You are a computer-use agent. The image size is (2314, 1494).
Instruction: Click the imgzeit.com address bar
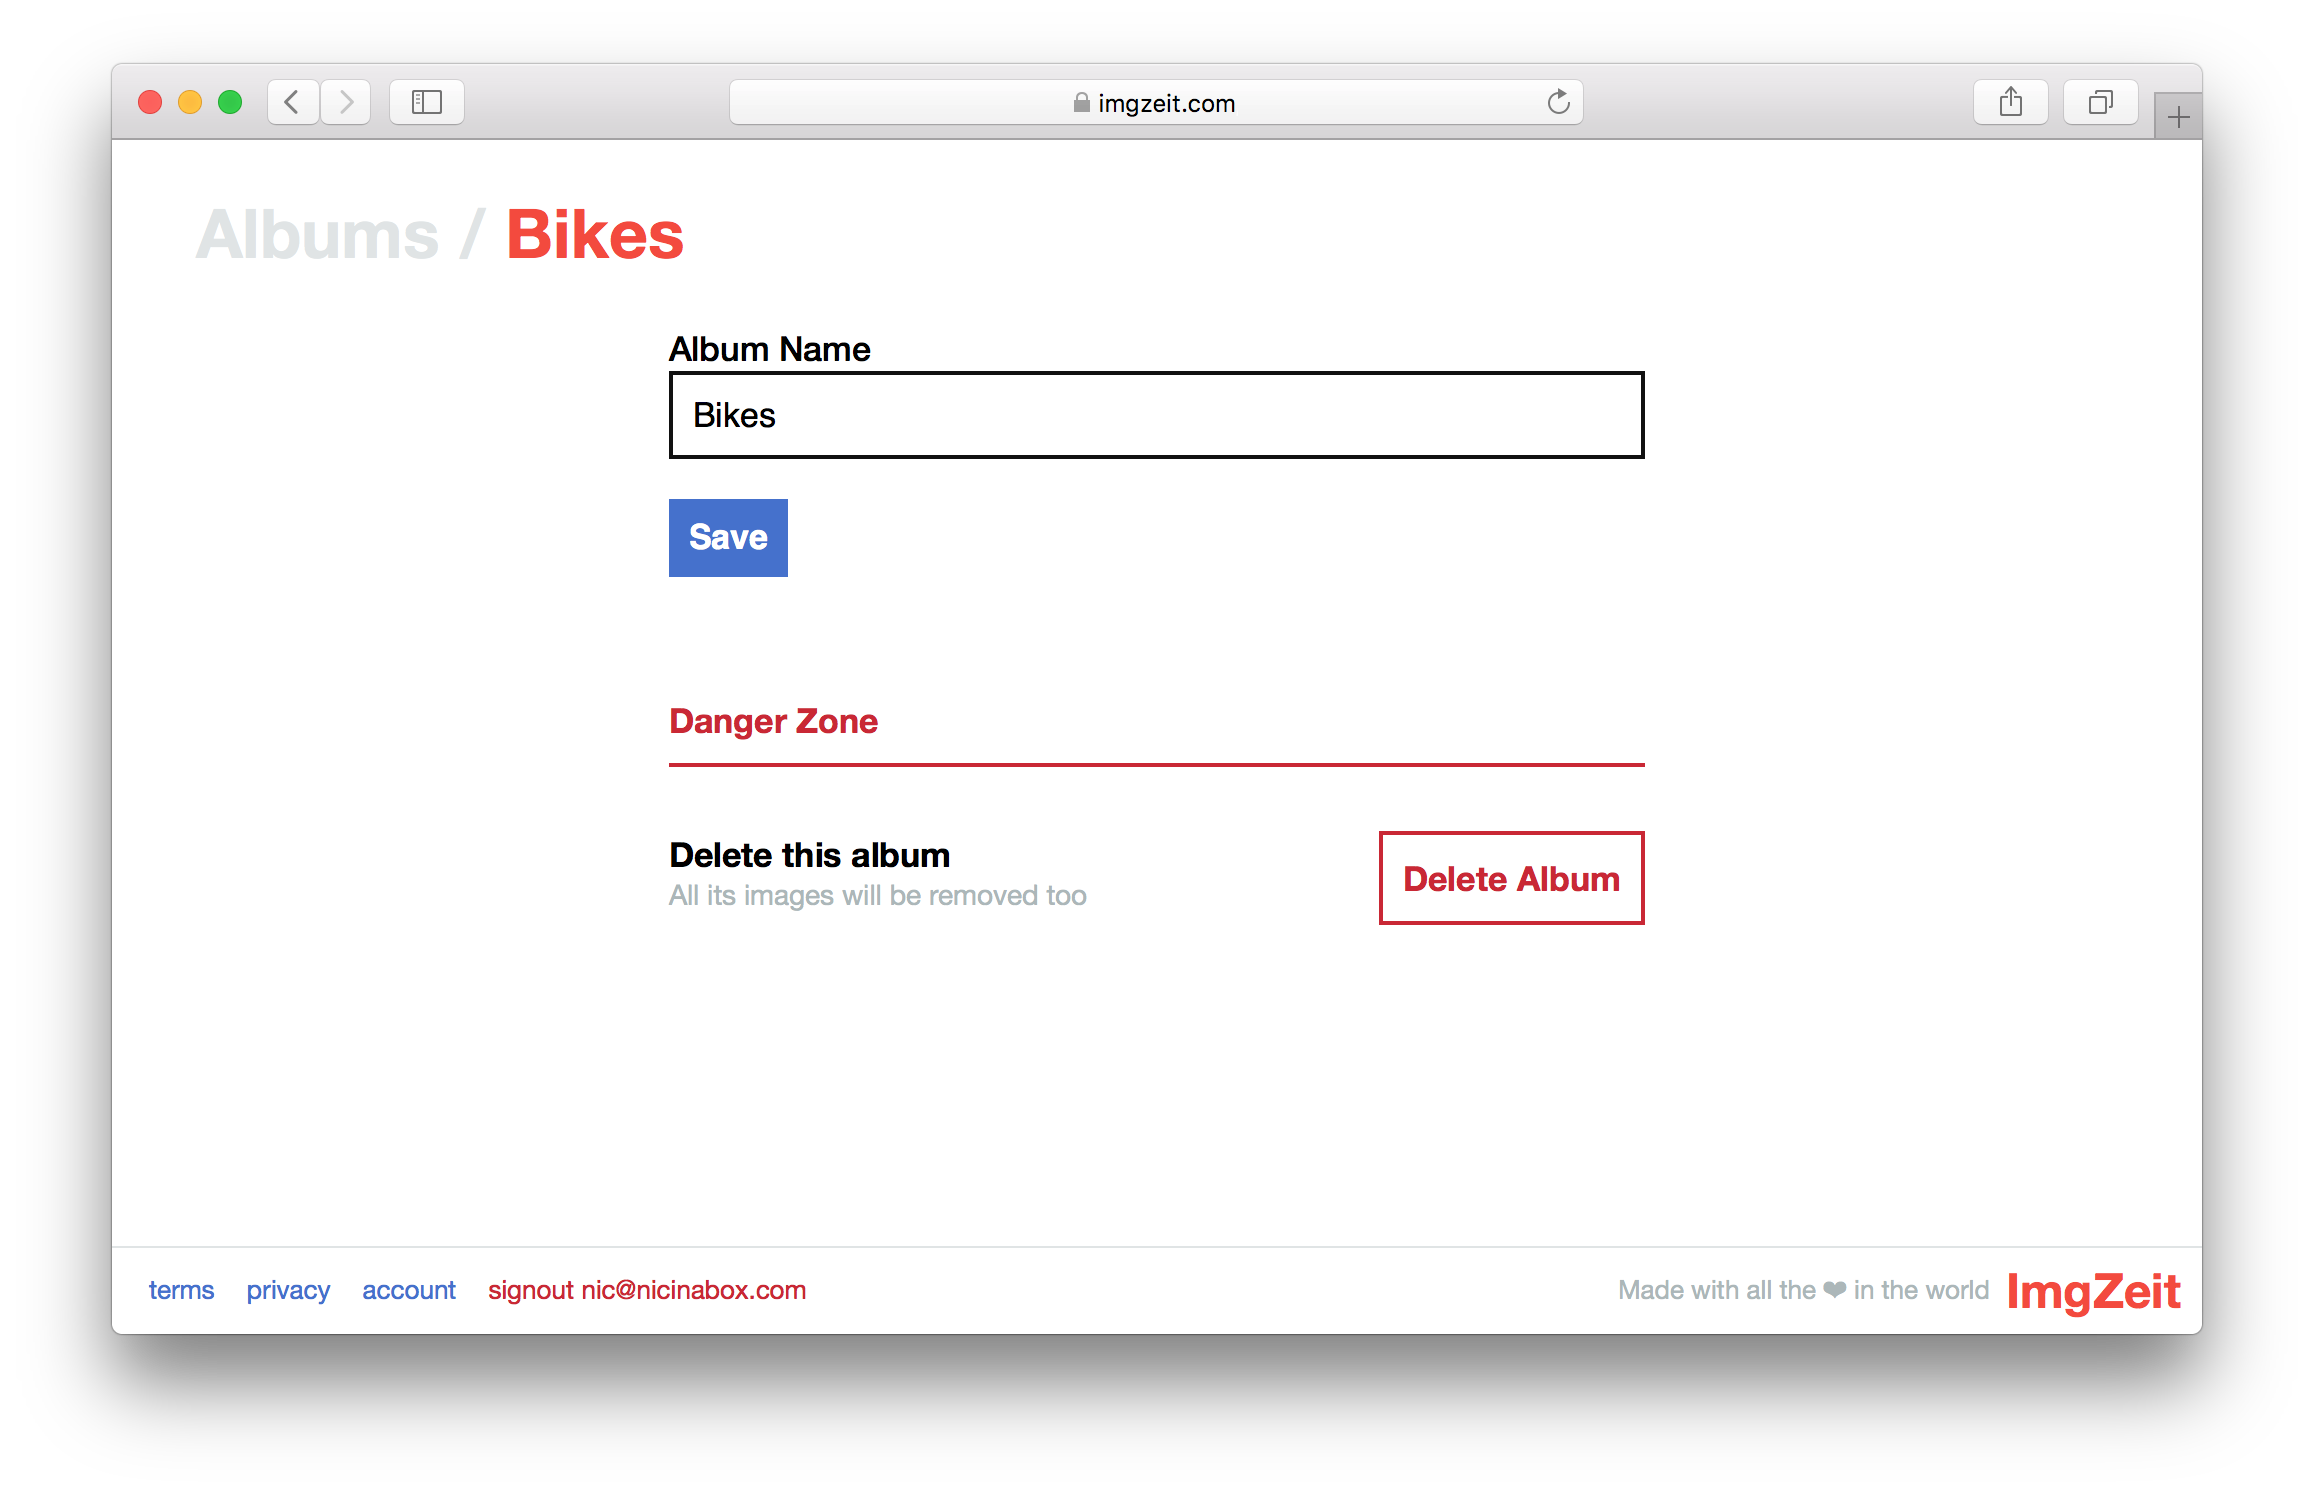(1165, 103)
